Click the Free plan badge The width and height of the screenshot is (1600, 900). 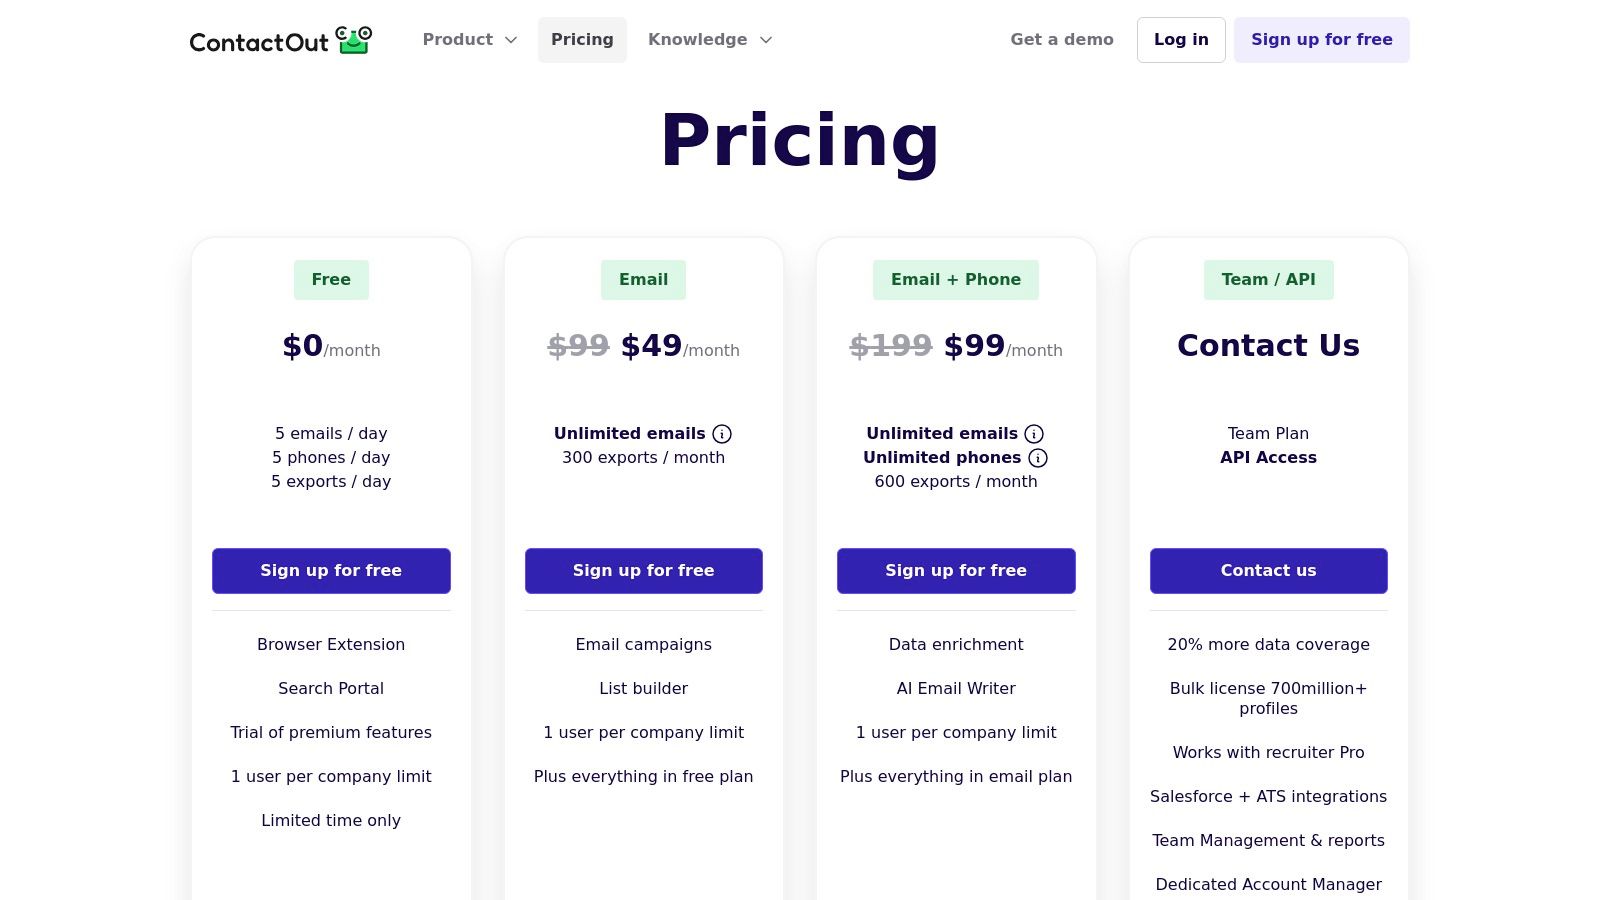point(331,280)
